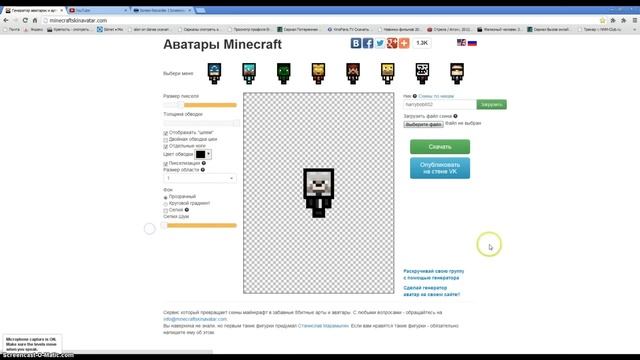640x360 pixels.
Task: Adjust the pixel size orange slider
Action: point(200,105)
